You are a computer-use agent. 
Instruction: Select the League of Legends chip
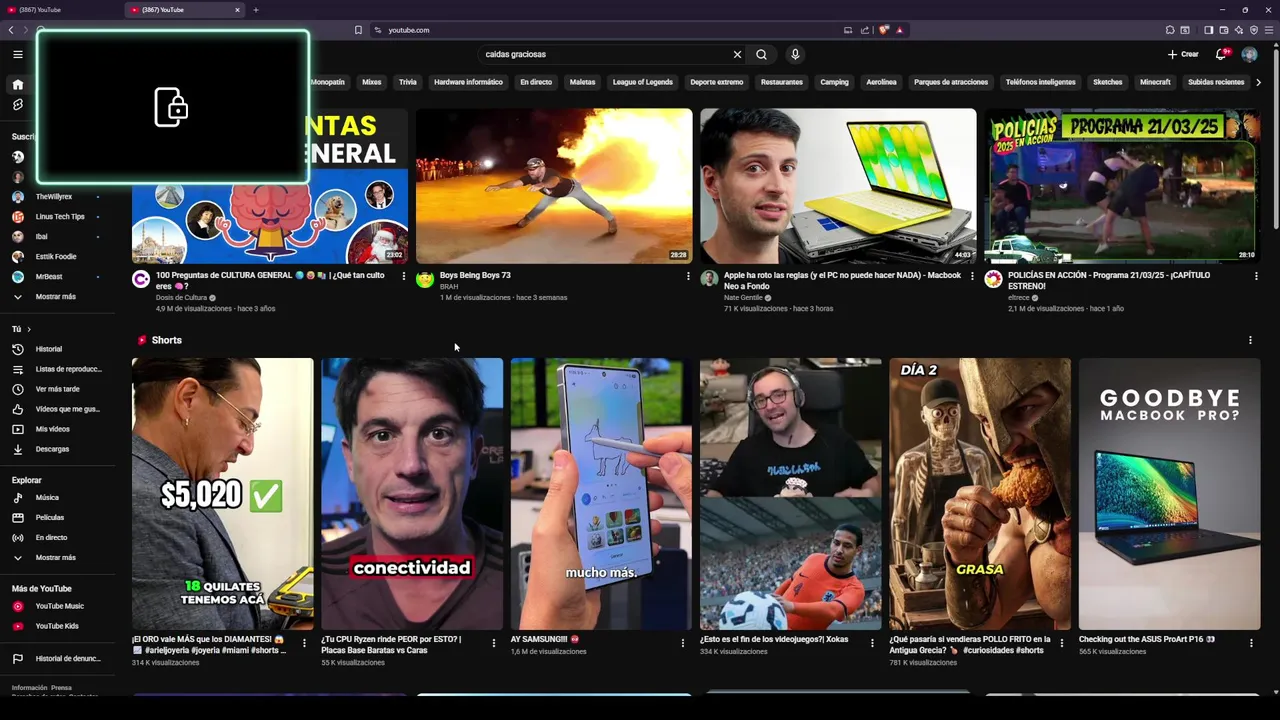[x=642, y=82]
